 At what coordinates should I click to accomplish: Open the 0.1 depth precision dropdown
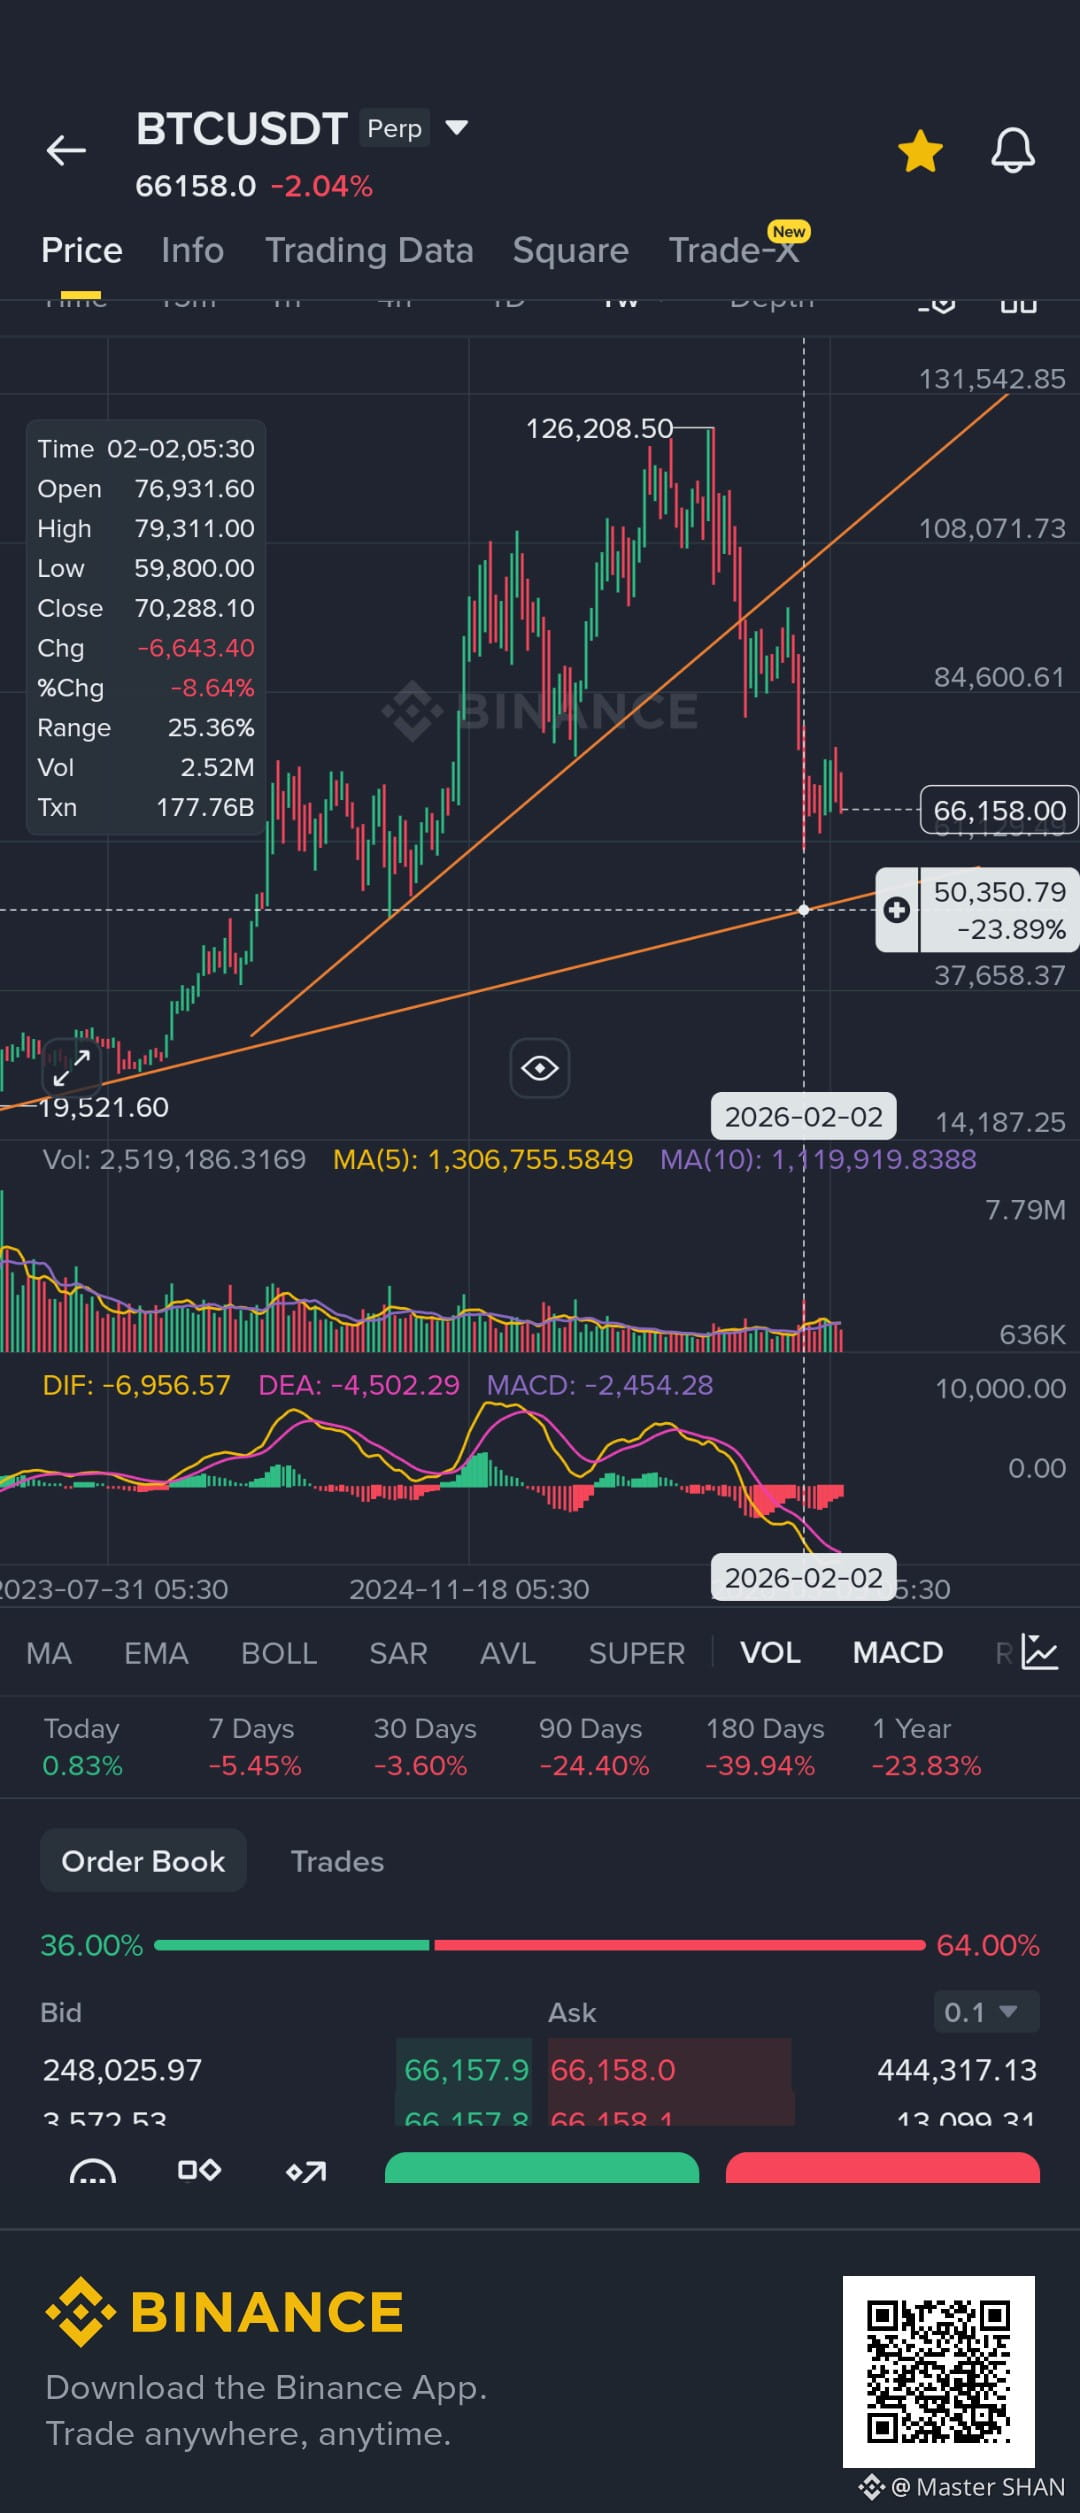tap(986, 2011)
